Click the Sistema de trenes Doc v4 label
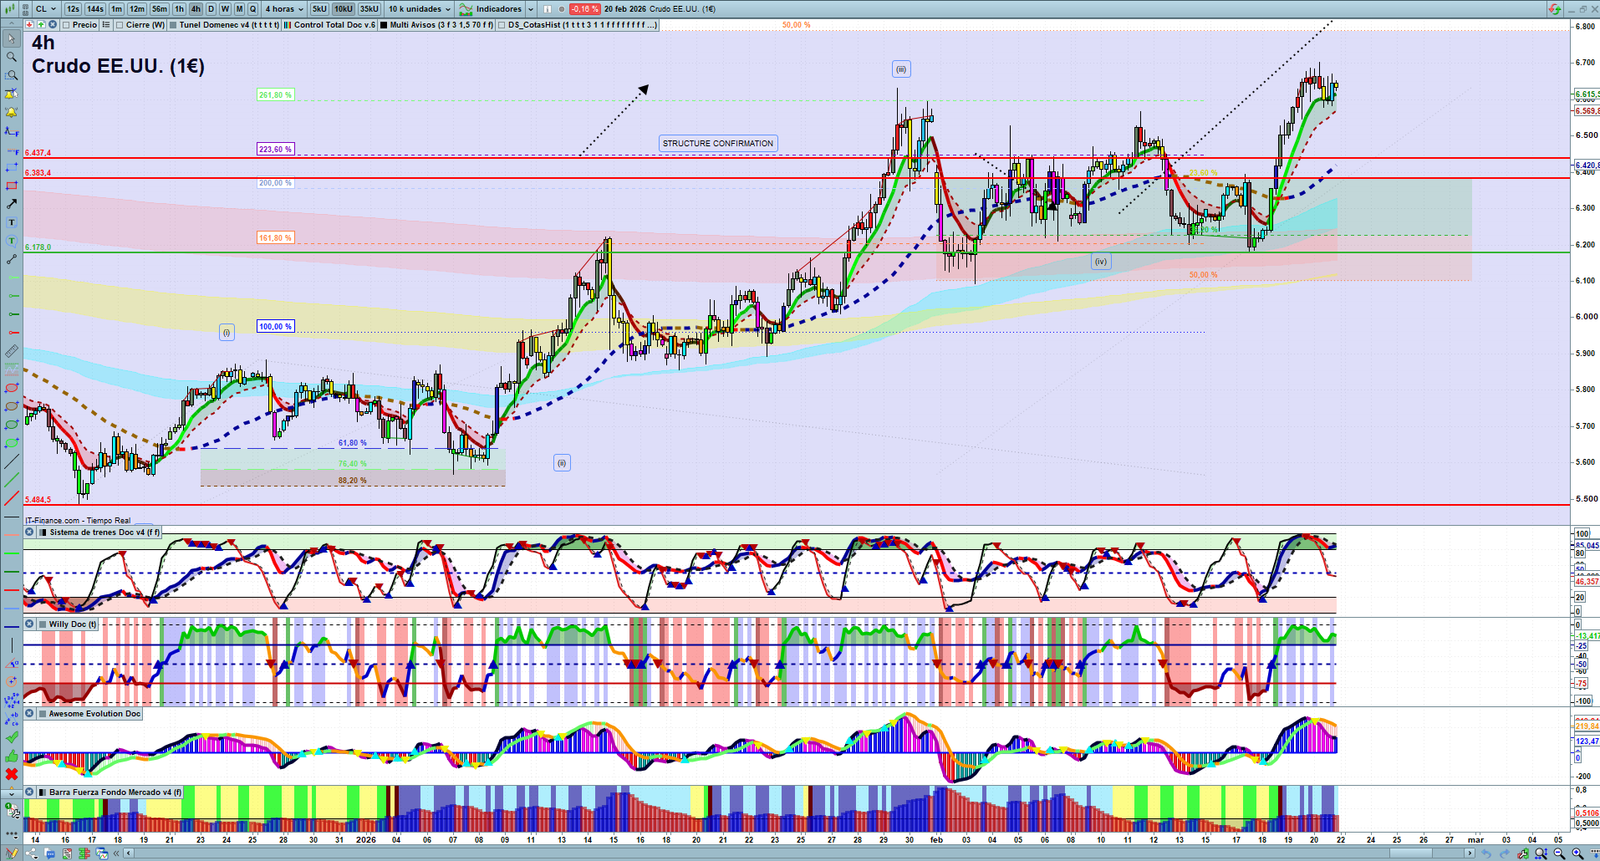This screenshot has width=1600, height=861. tap(104, 532)
